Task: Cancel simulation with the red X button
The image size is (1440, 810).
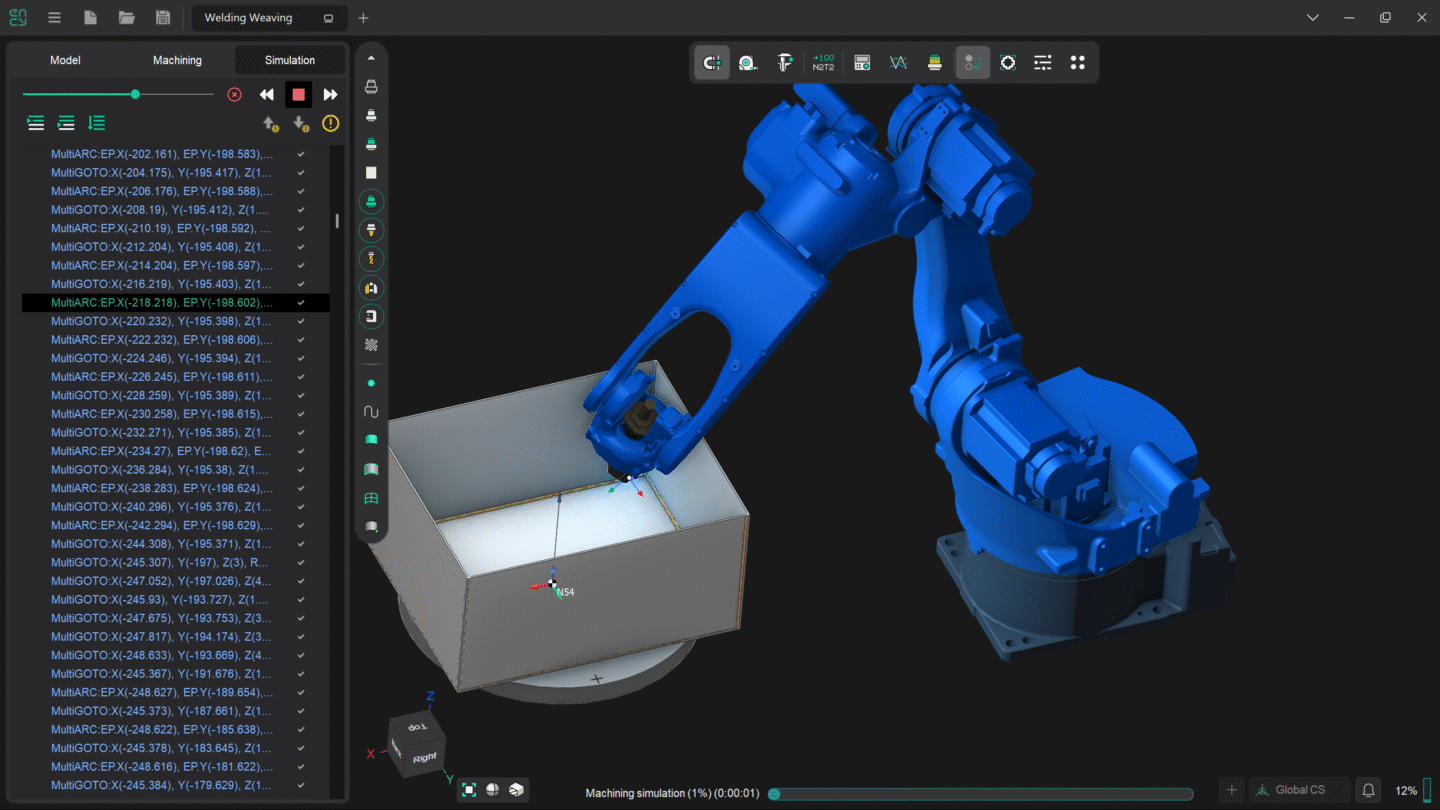Action: [x=234, y=93]
